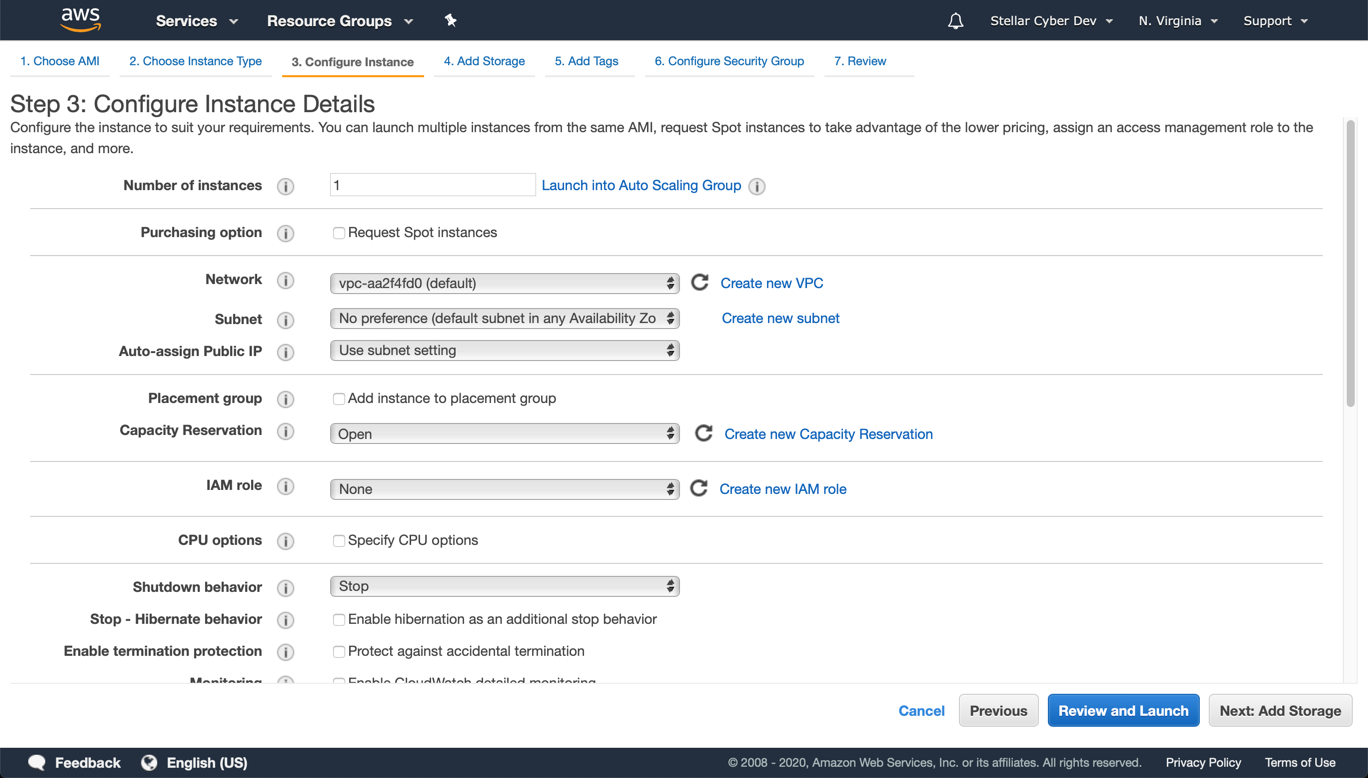Click the Number of instances input field

click(x=432, y=185)
